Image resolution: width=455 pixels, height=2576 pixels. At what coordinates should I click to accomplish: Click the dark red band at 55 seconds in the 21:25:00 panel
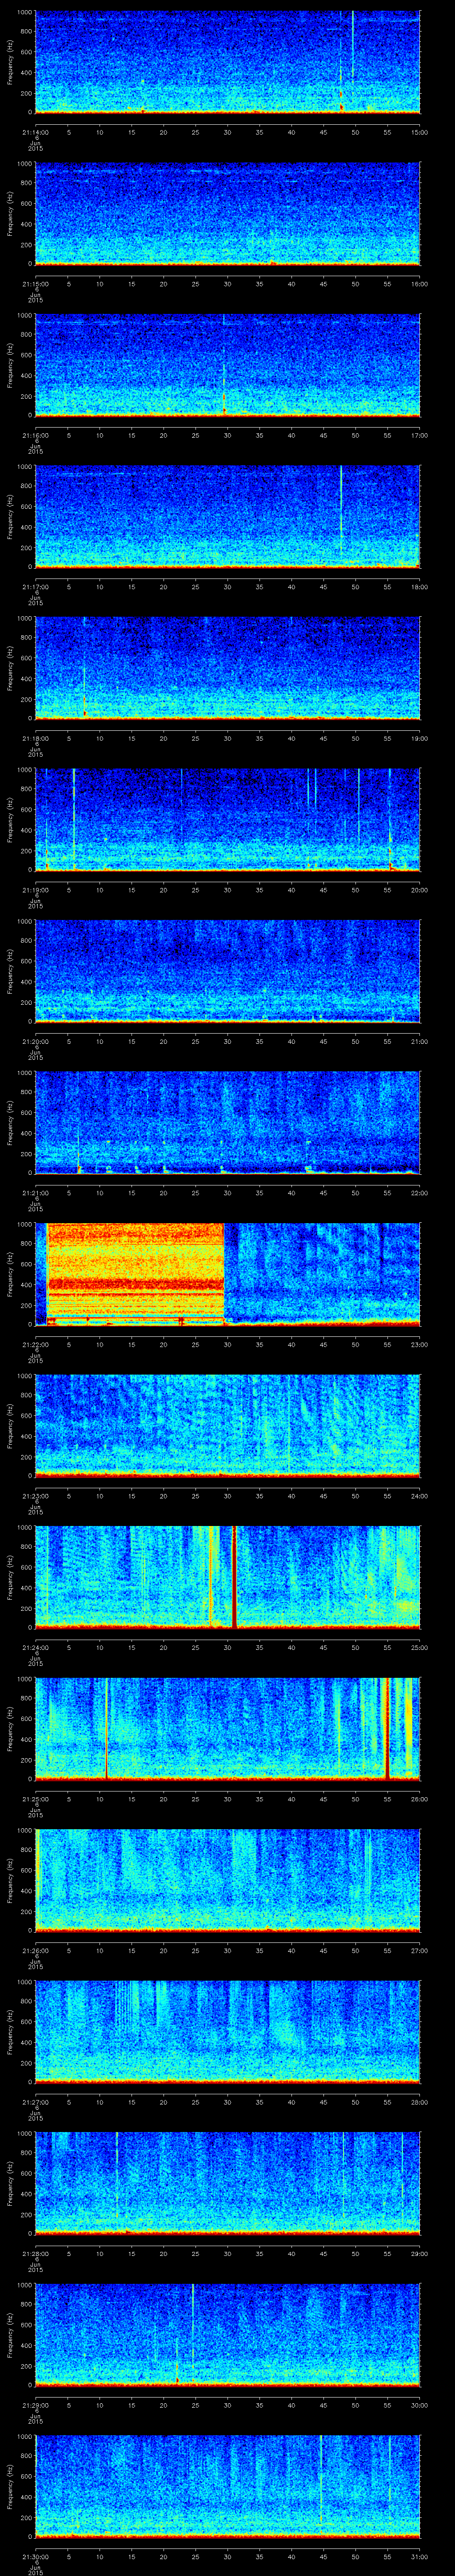(387, 1728)
